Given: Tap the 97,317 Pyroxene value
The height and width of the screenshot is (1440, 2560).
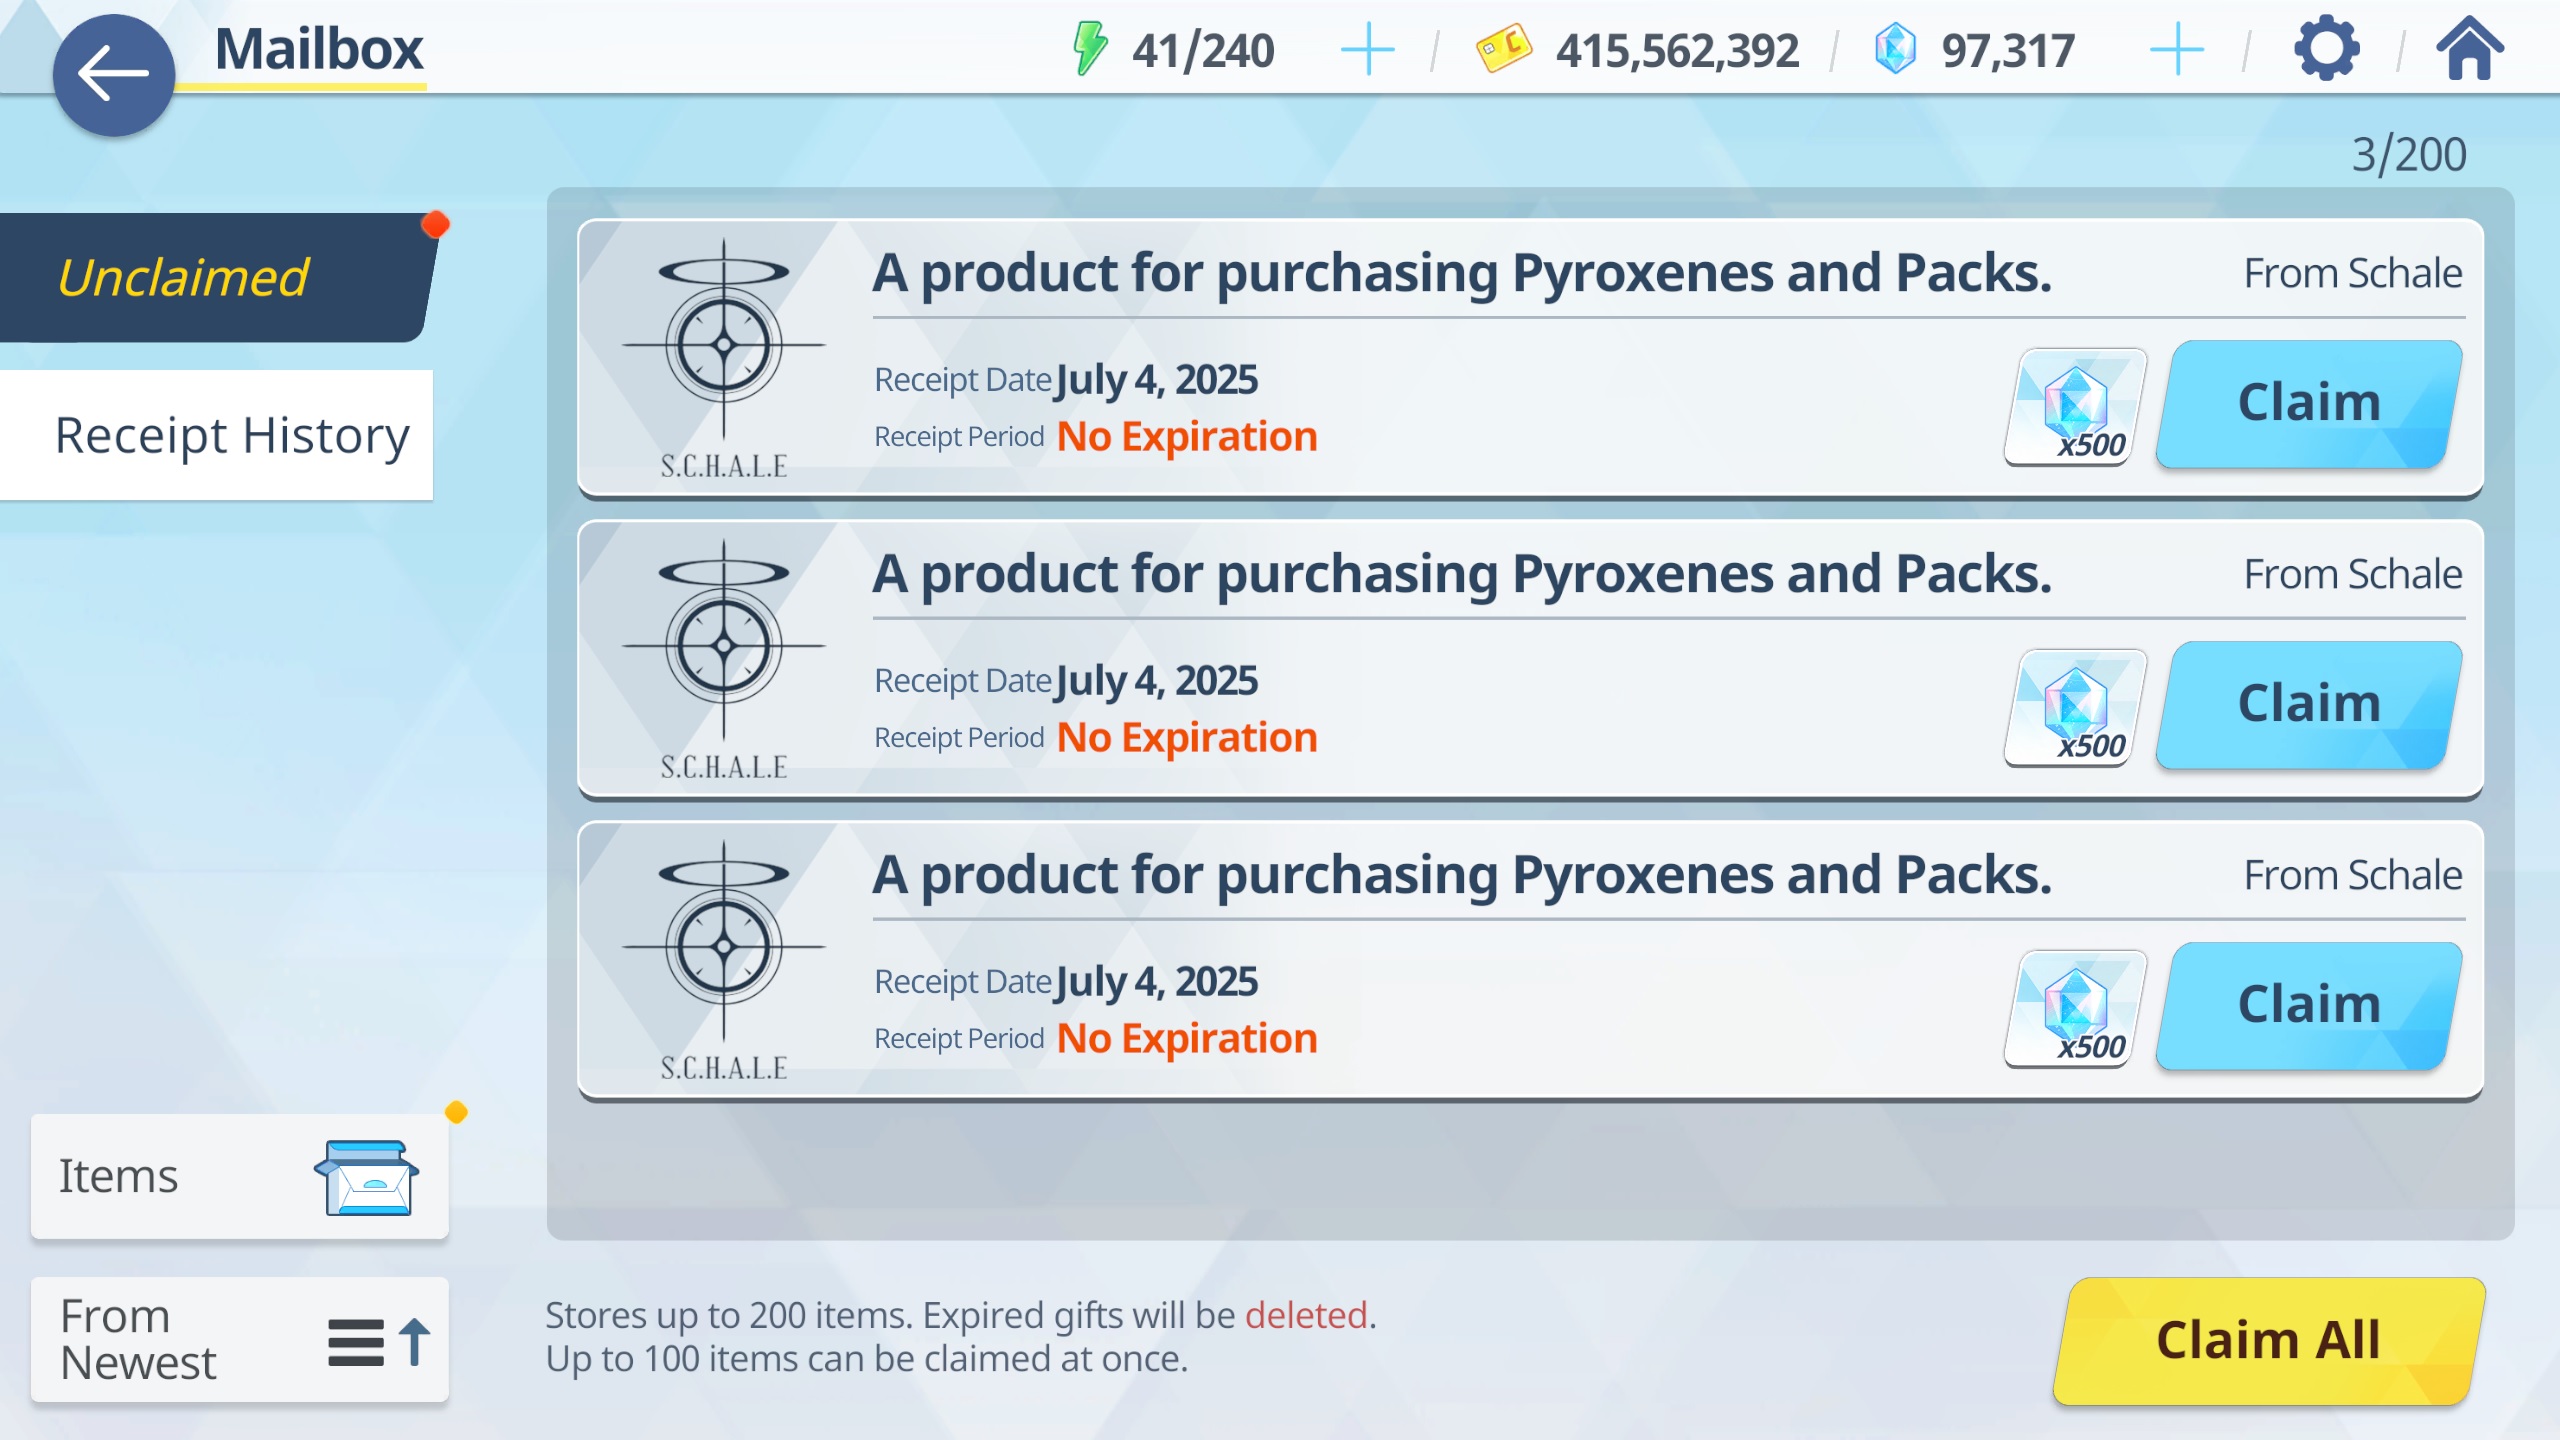Looking at the screenshot, I should click(2008, 50).
